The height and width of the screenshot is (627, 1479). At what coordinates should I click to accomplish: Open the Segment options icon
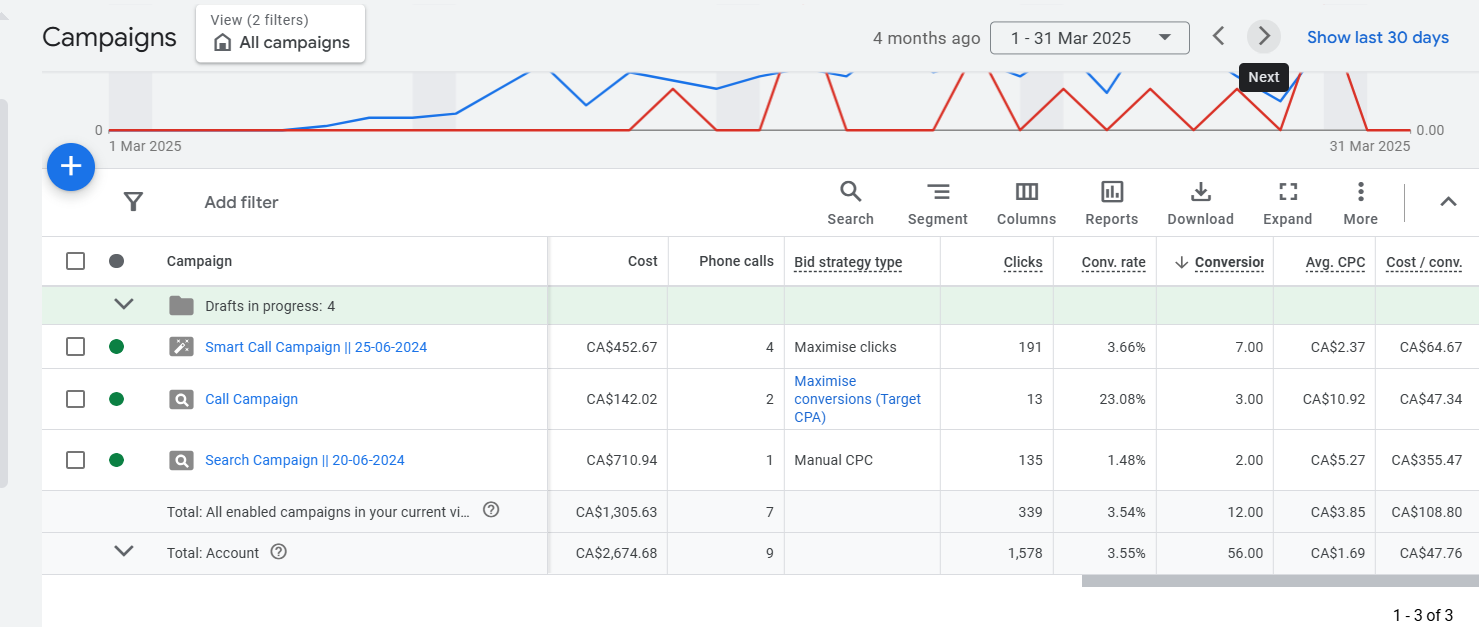click(937, 203)
